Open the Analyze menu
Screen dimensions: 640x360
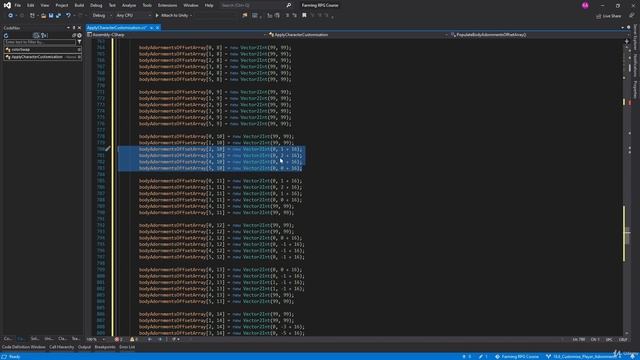(129, 5)
